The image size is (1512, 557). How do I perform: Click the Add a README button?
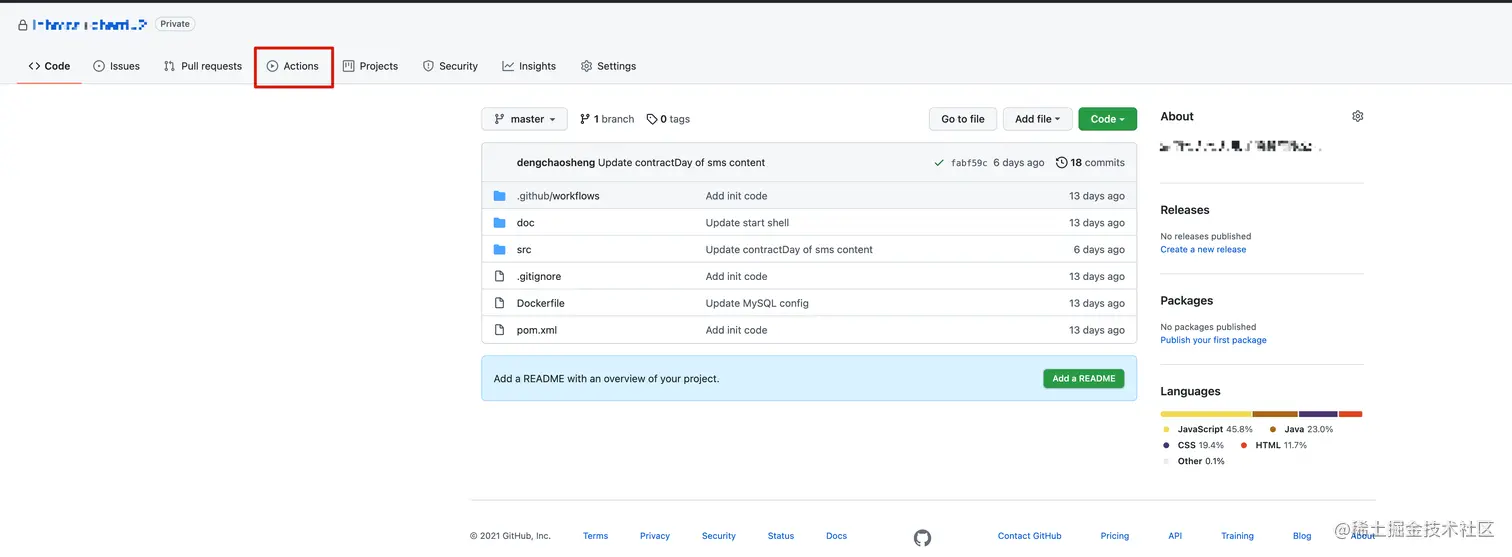[1084, 379]
